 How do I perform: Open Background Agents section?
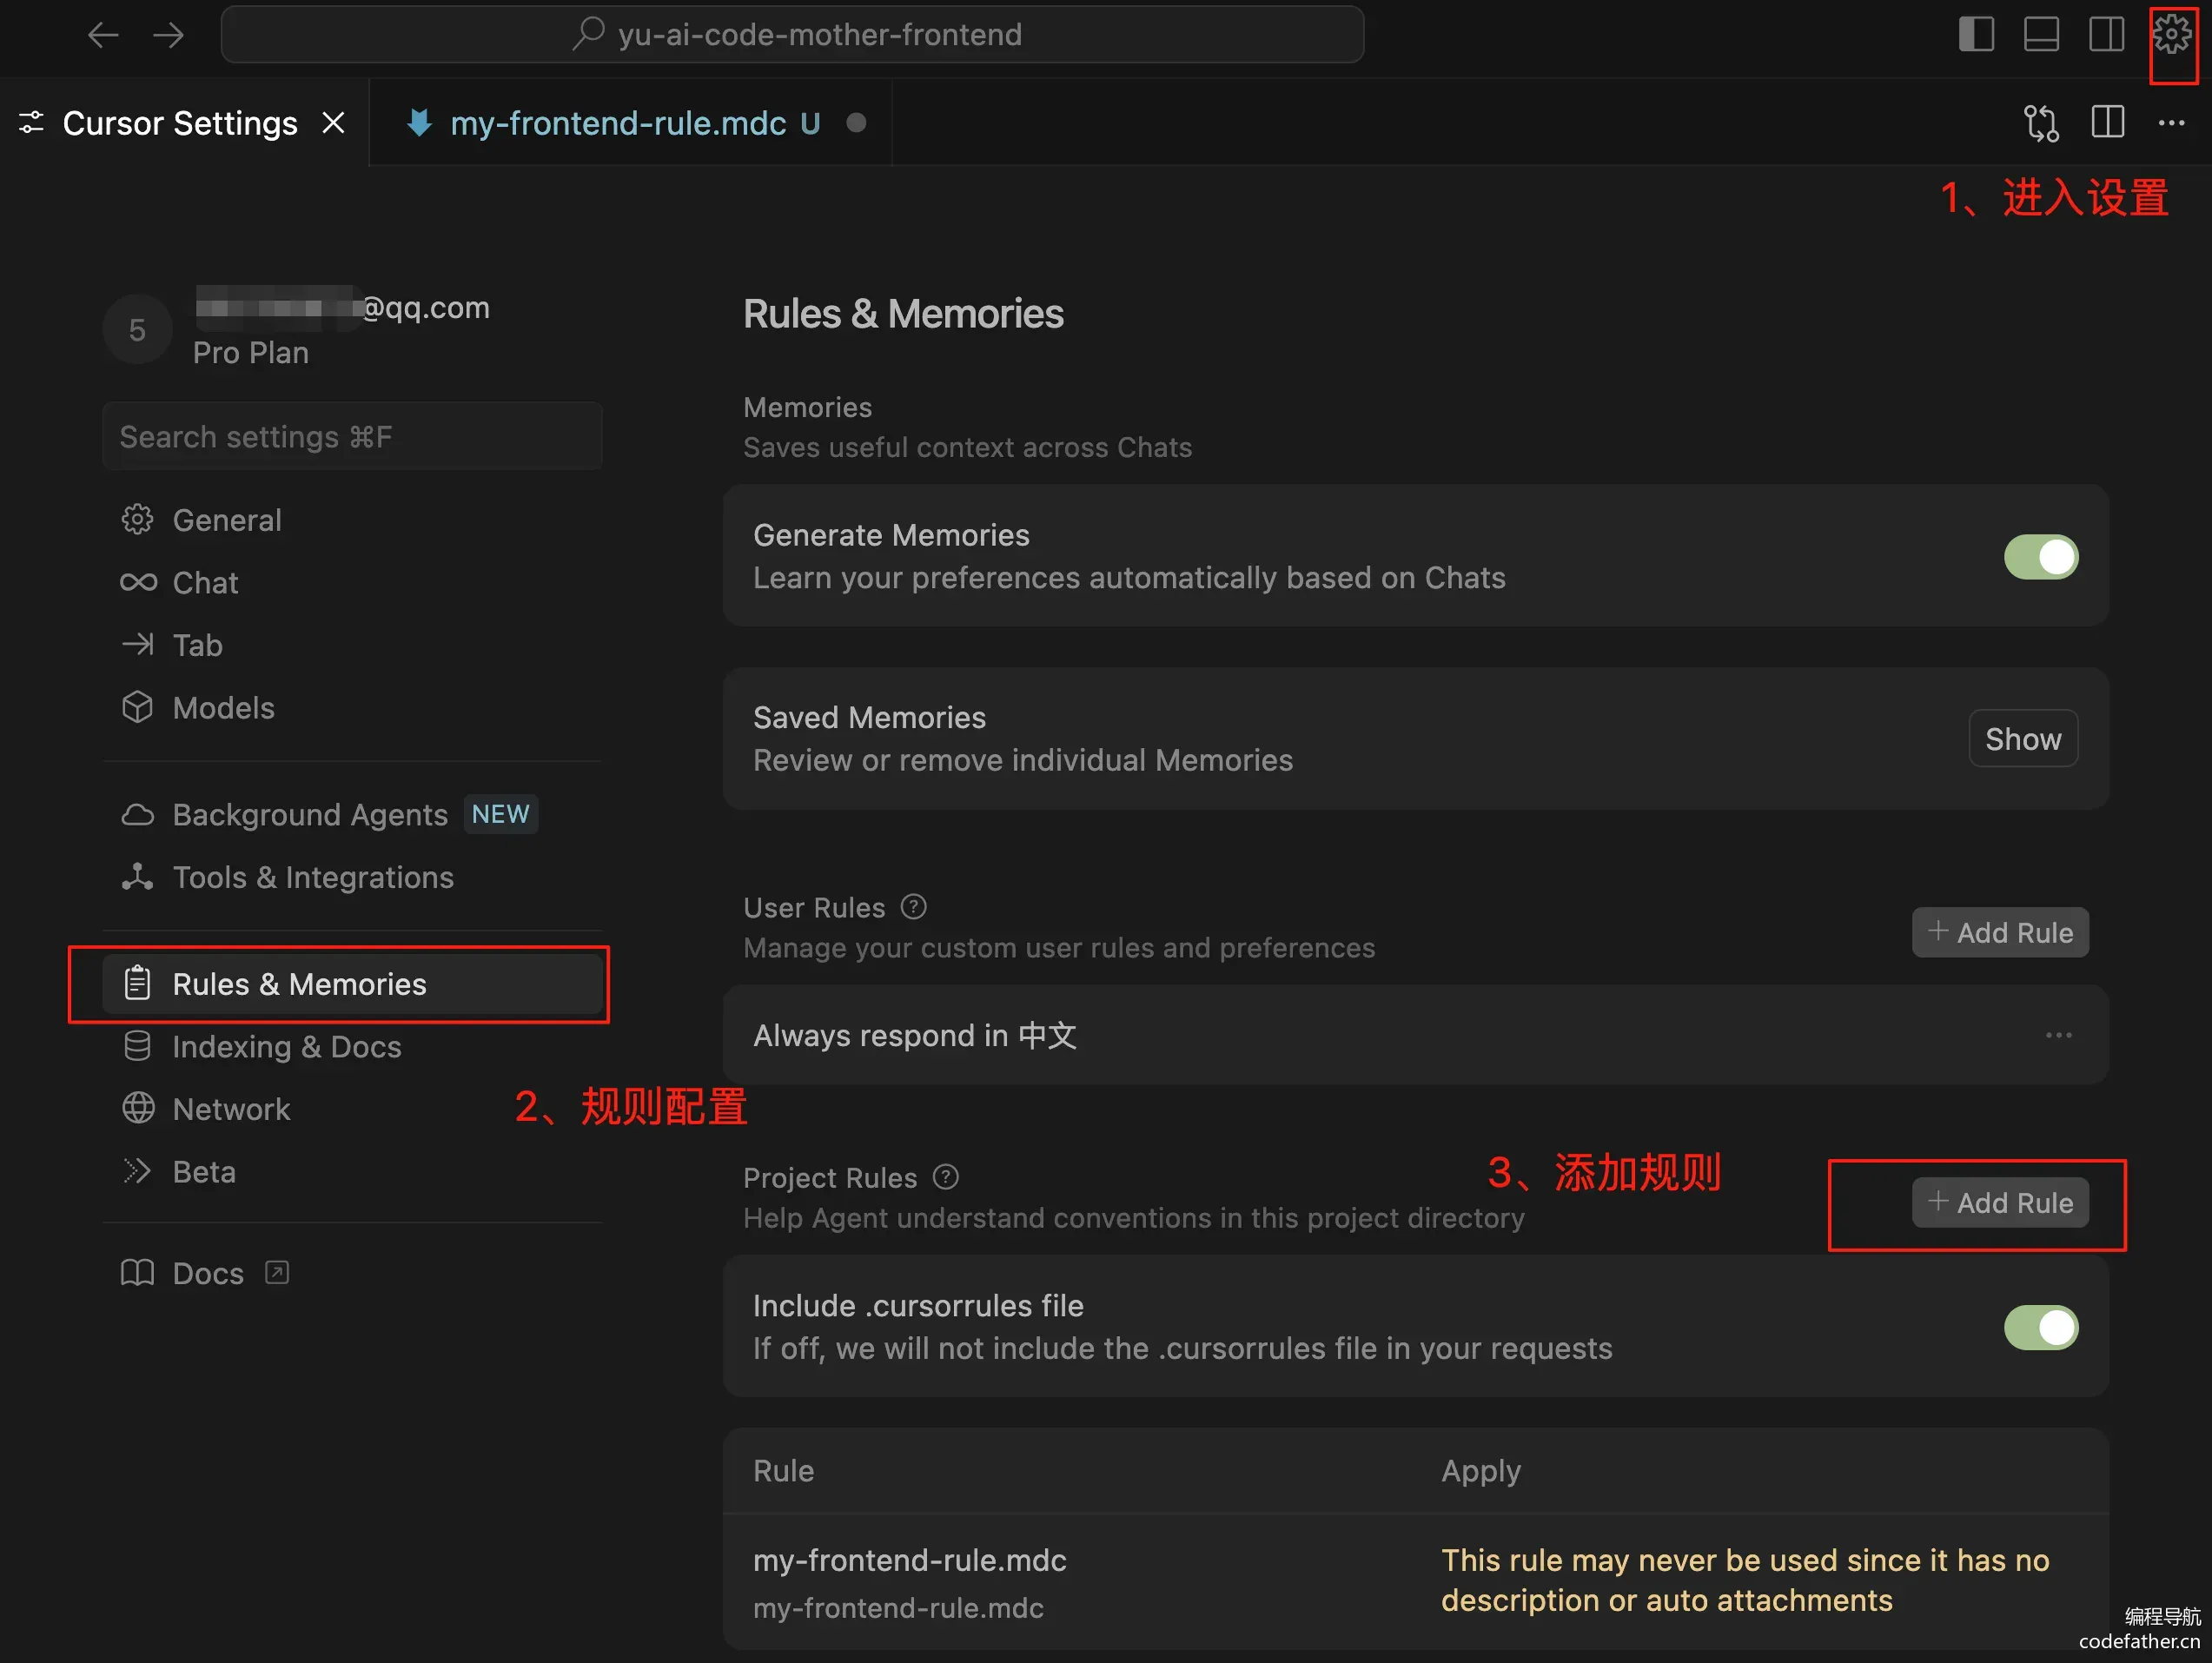point(352,815)
